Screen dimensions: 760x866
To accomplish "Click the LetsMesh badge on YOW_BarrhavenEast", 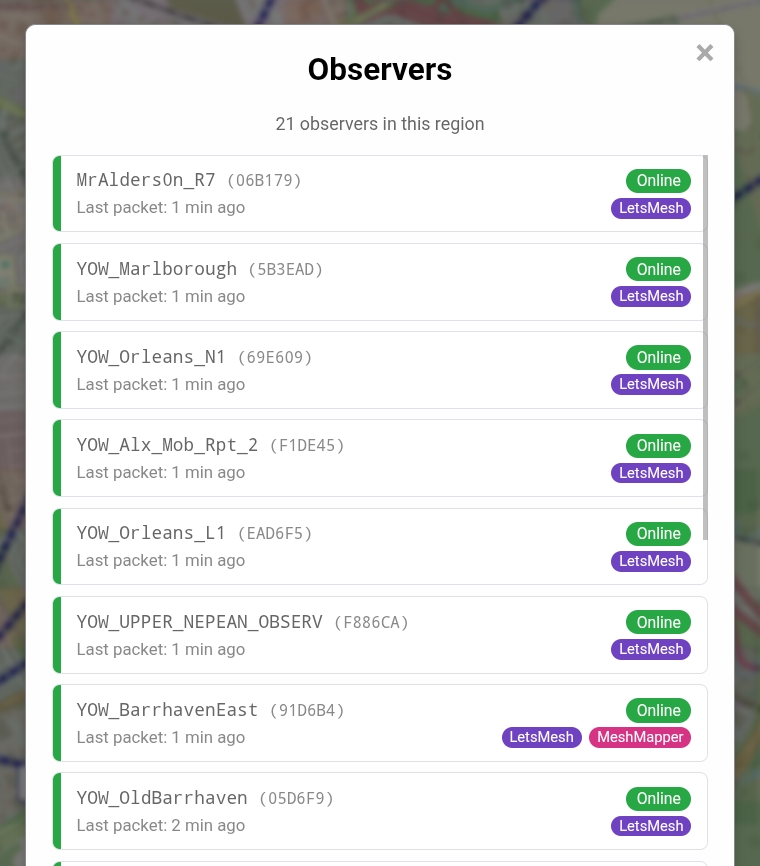I will [x=542, y=737].
